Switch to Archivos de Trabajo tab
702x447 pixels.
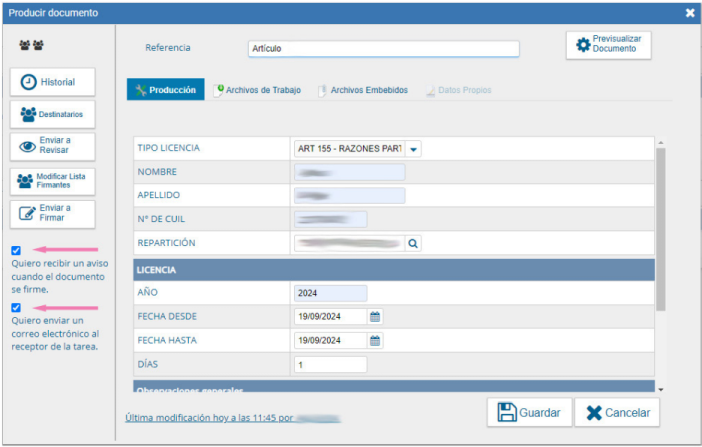pyautogui.click(x=260, y=90)
